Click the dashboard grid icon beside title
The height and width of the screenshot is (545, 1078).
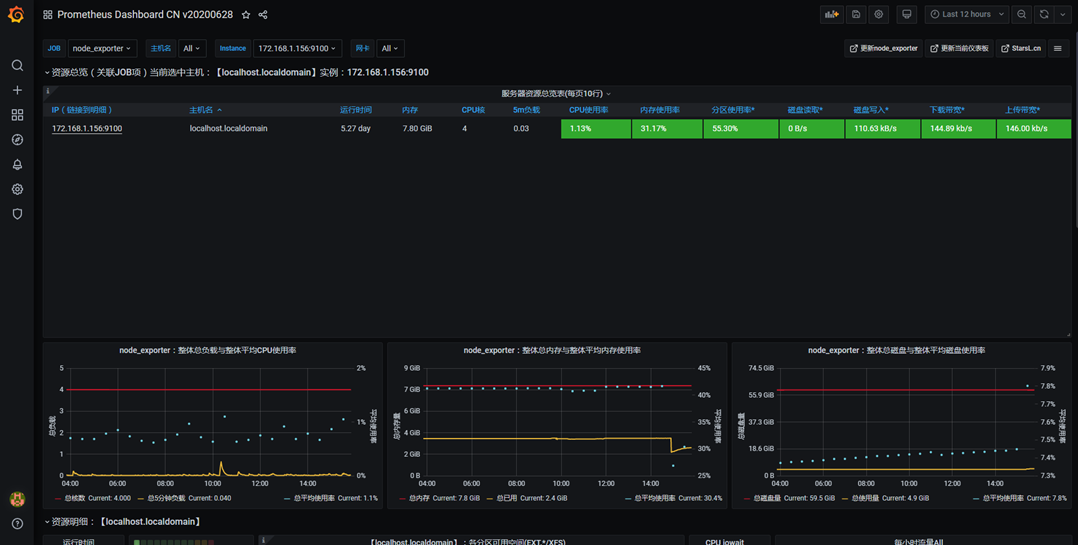(x=47, y=14)
